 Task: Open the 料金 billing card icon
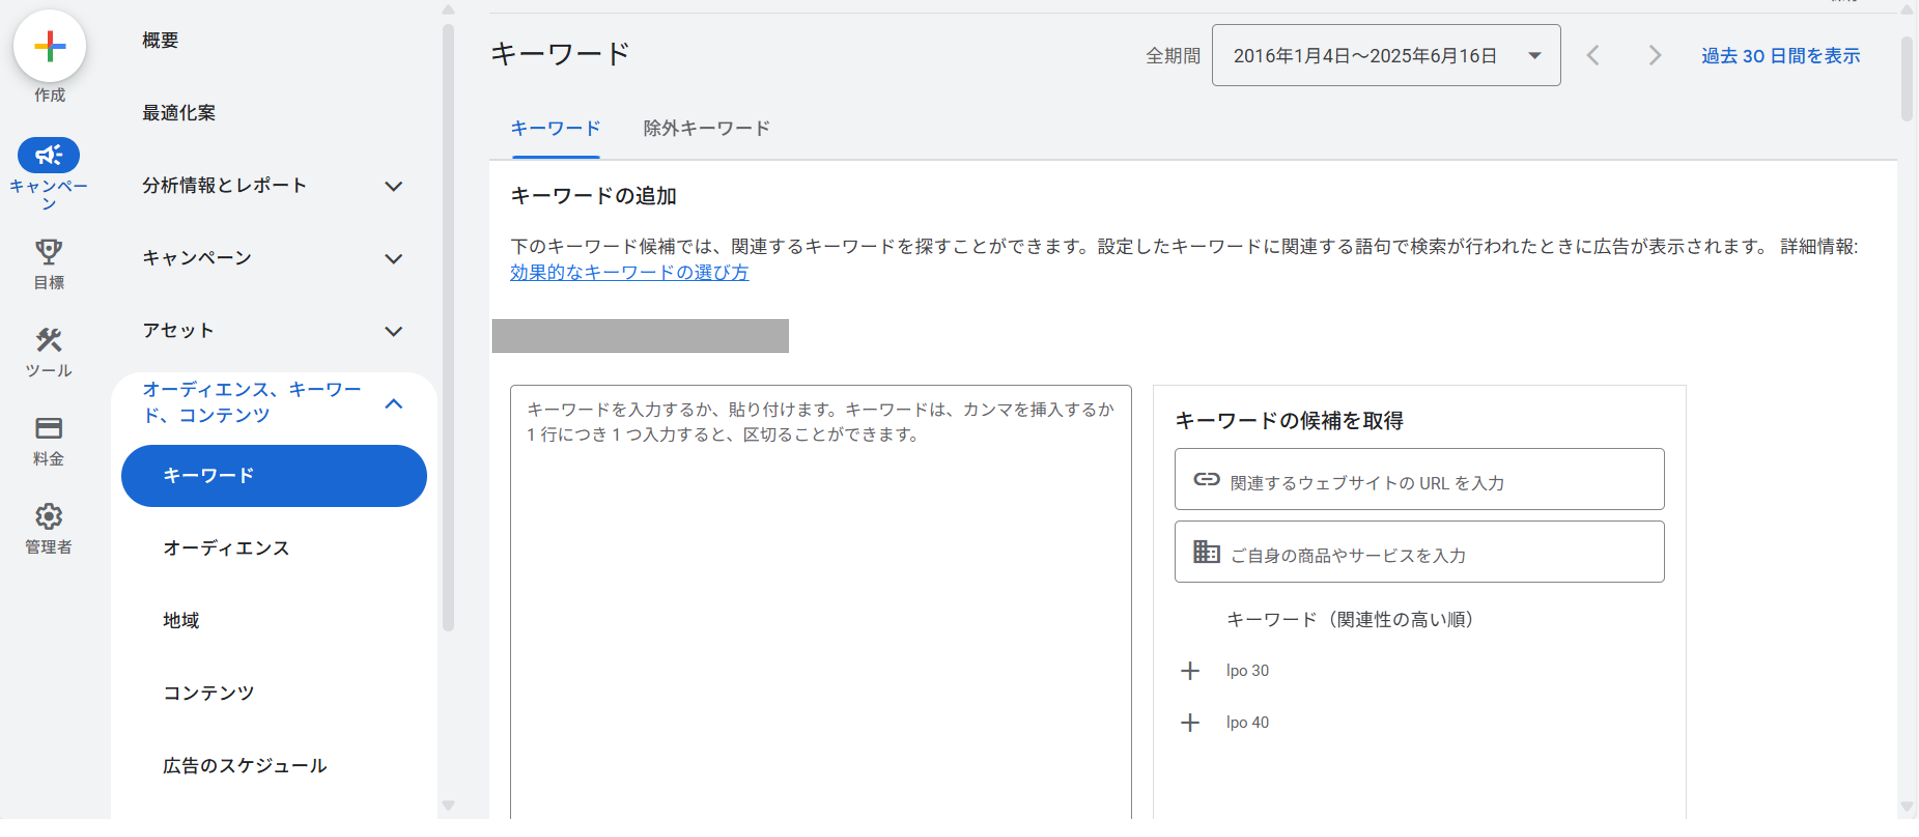pos(48,428)
